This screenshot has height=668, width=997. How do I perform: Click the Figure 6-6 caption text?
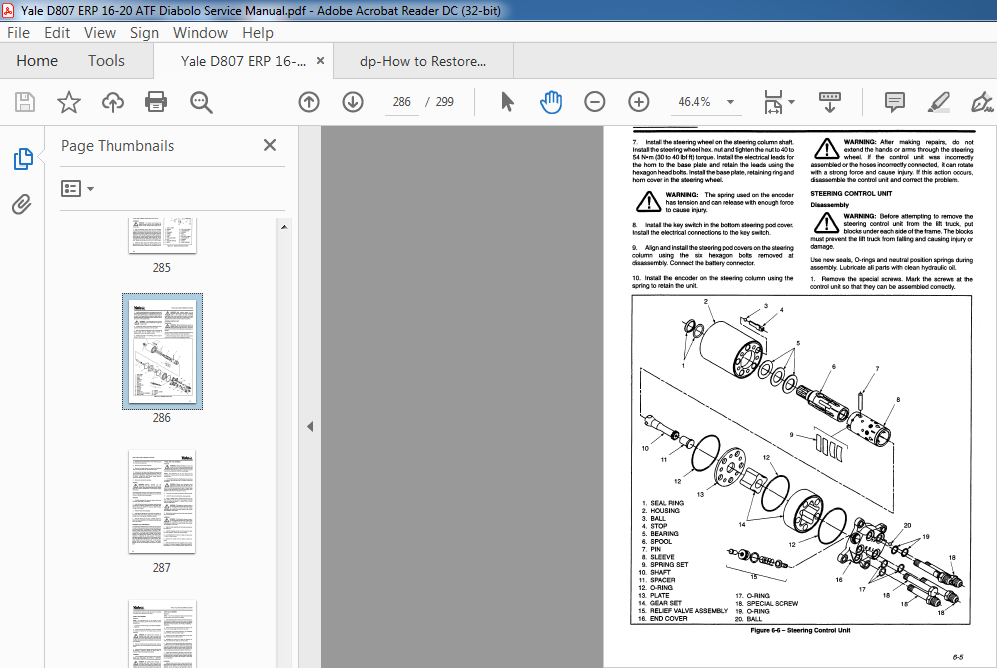pos(800,631)
